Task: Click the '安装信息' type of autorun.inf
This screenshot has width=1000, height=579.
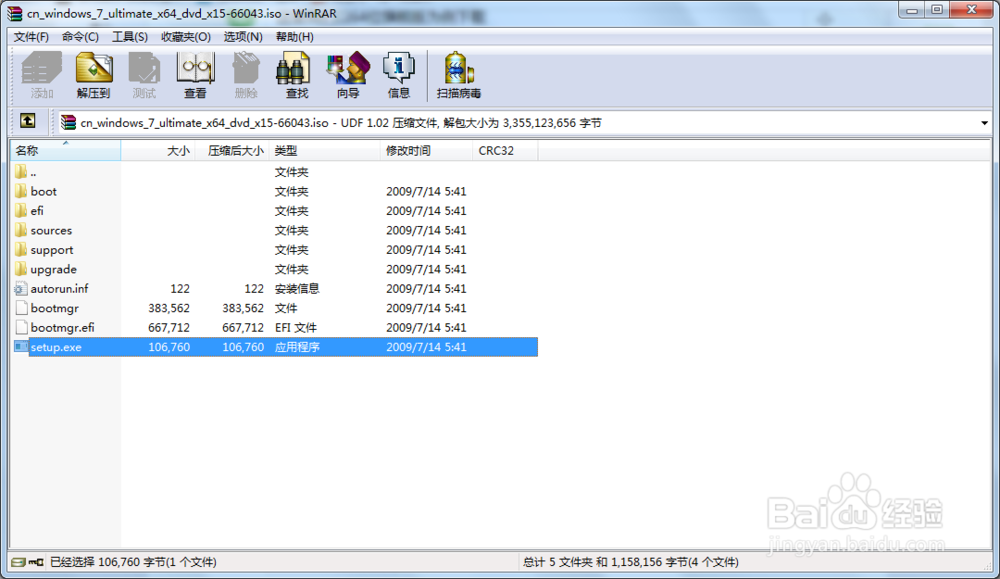Action: 297,288
